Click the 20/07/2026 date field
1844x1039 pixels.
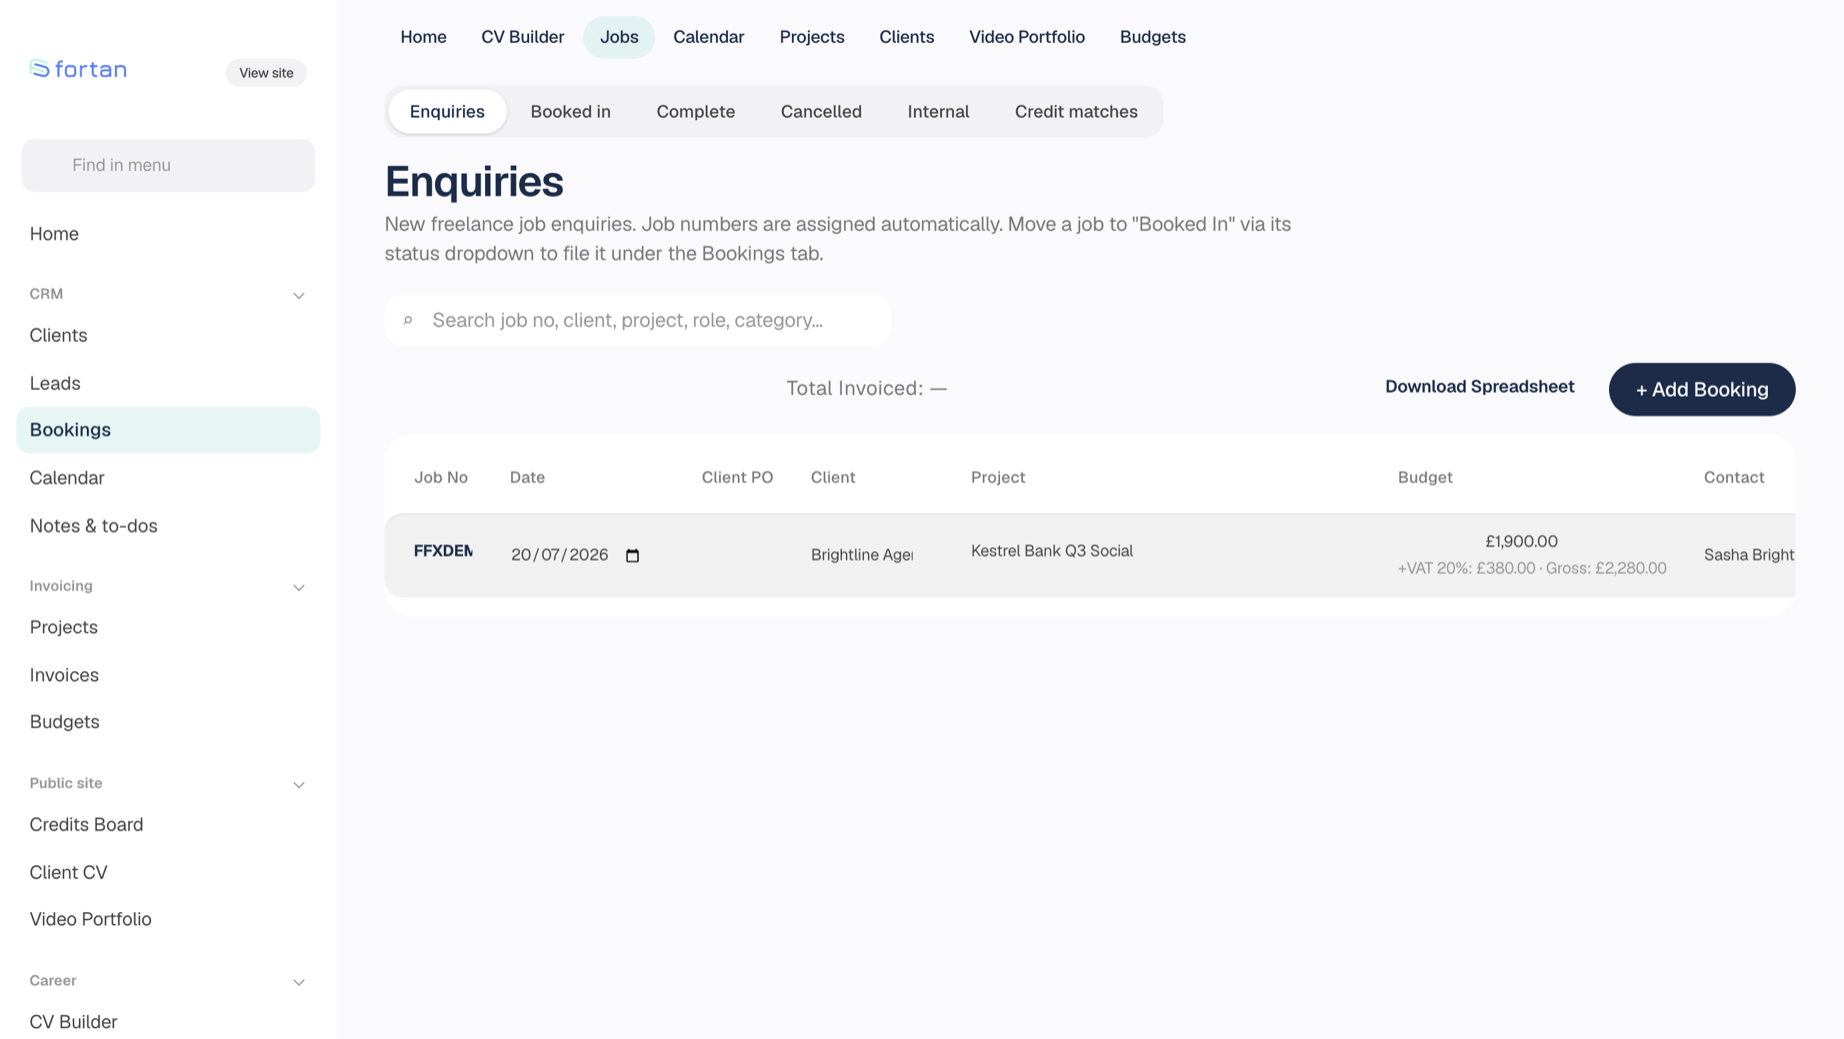click(x=575, y=555)
